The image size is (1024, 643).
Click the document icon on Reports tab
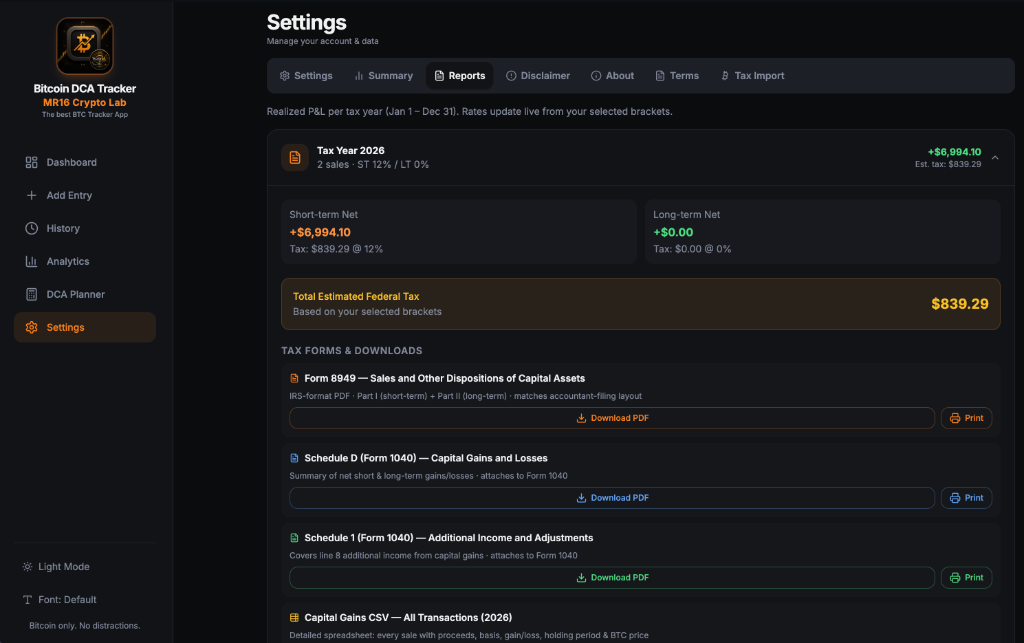point(440,76)
